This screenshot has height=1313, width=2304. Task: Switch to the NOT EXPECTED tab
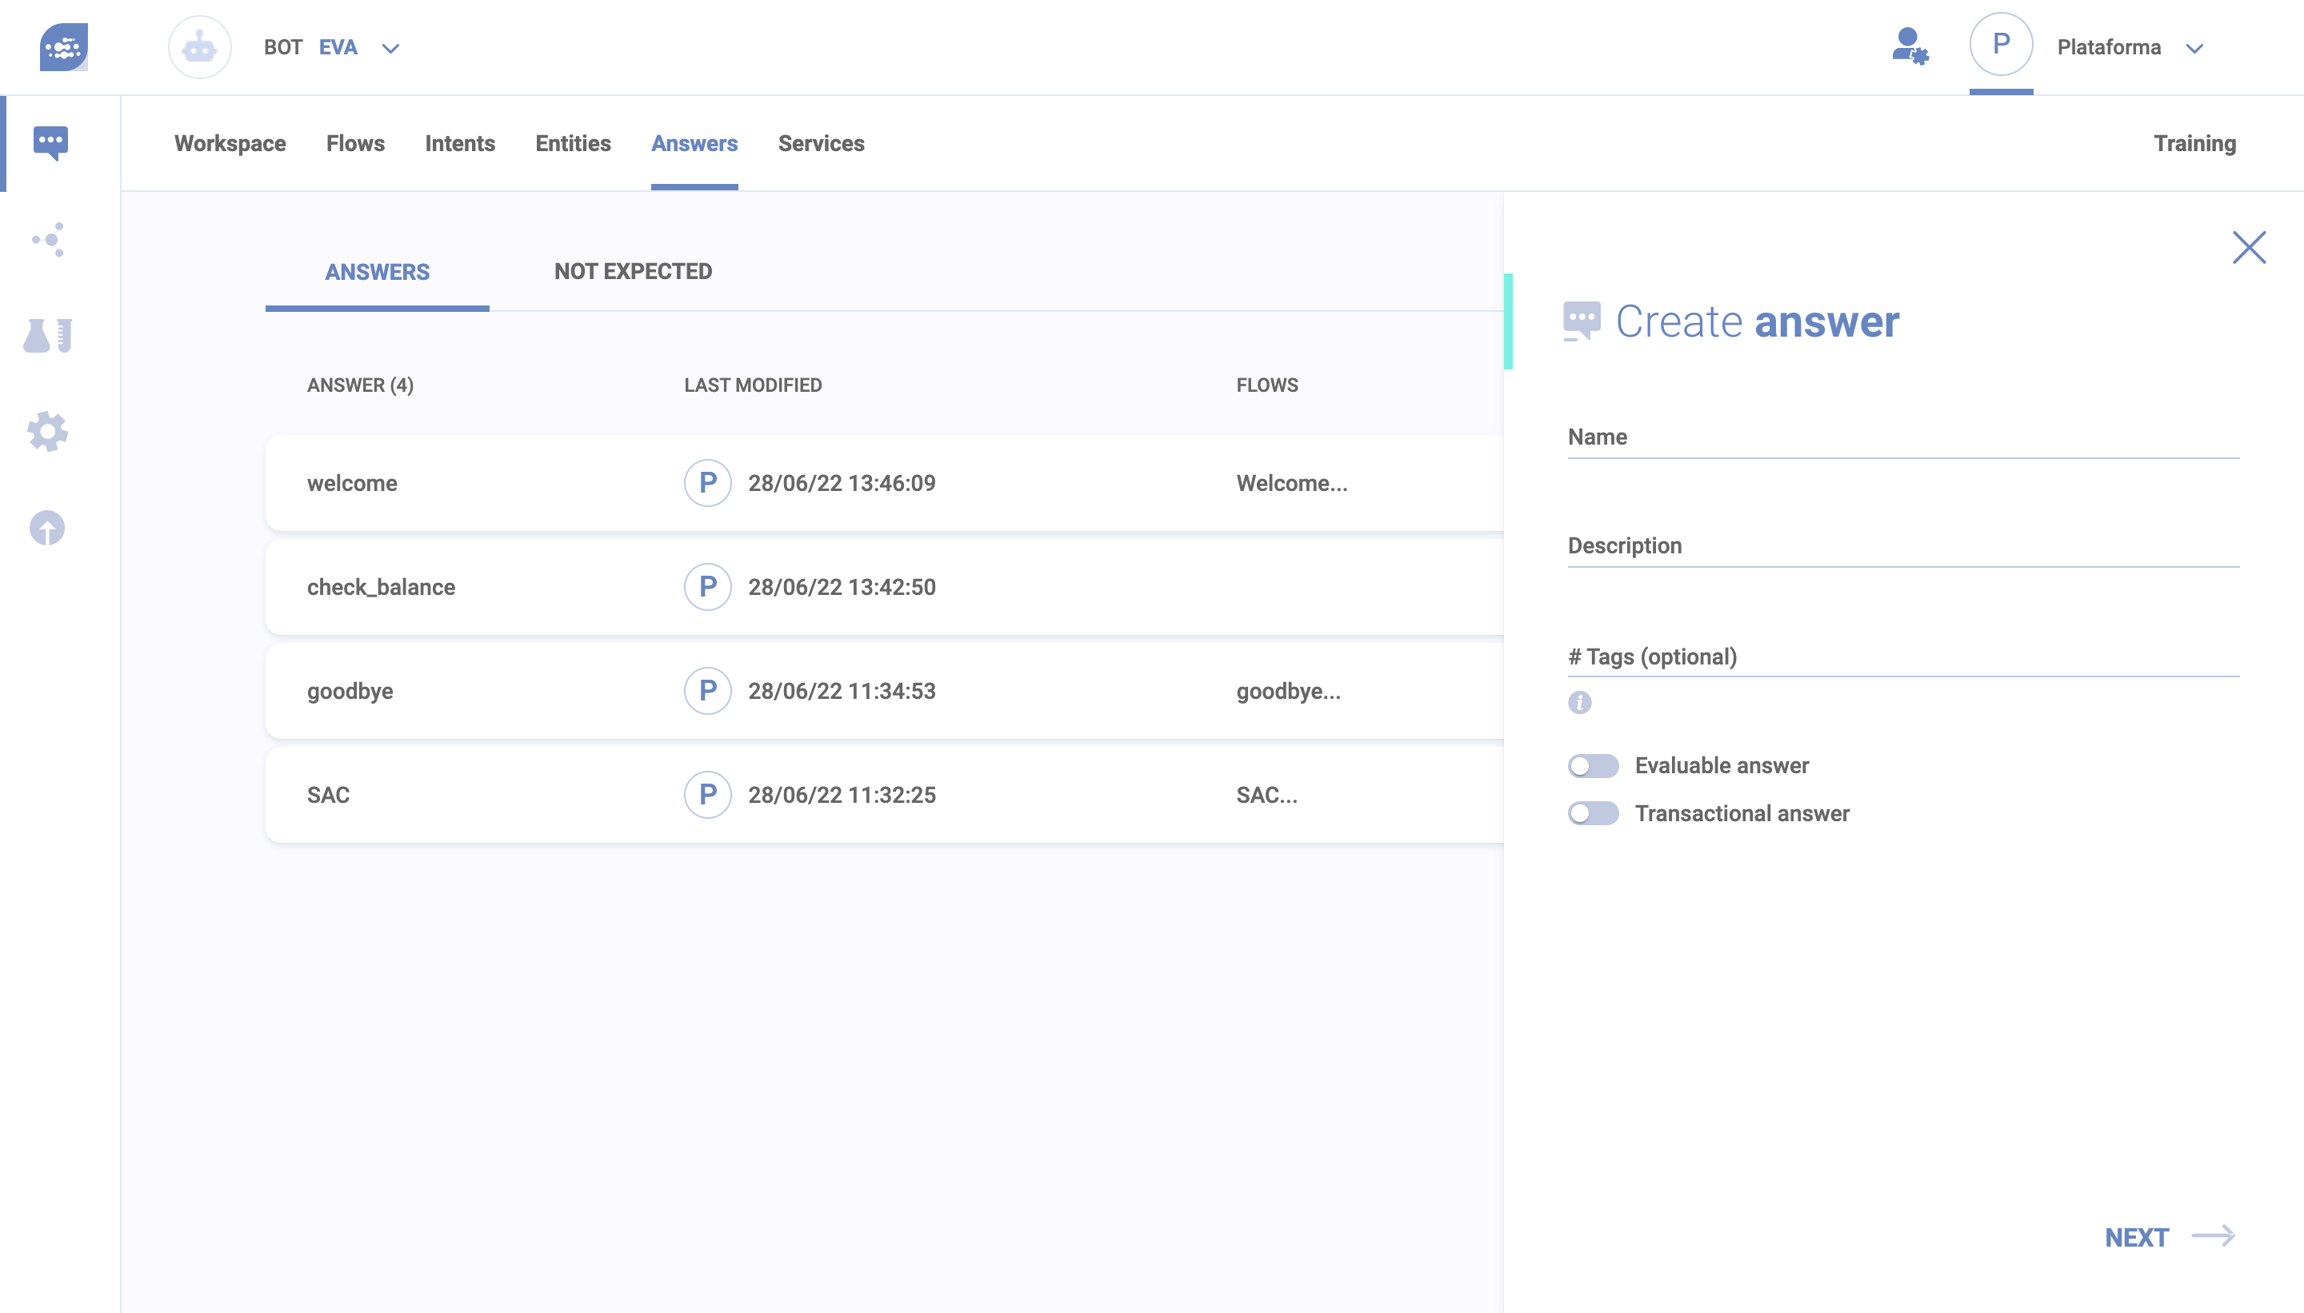pyautogui.click(x=632, y=271)
